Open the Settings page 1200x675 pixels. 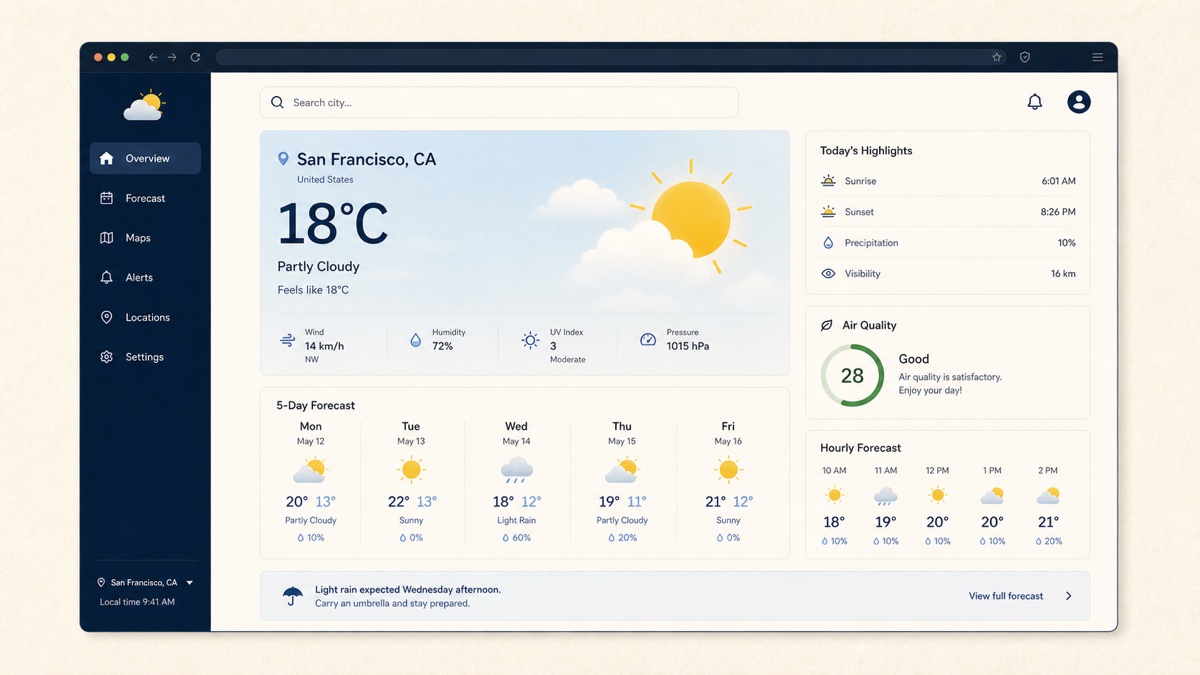(x=145, y=357)
